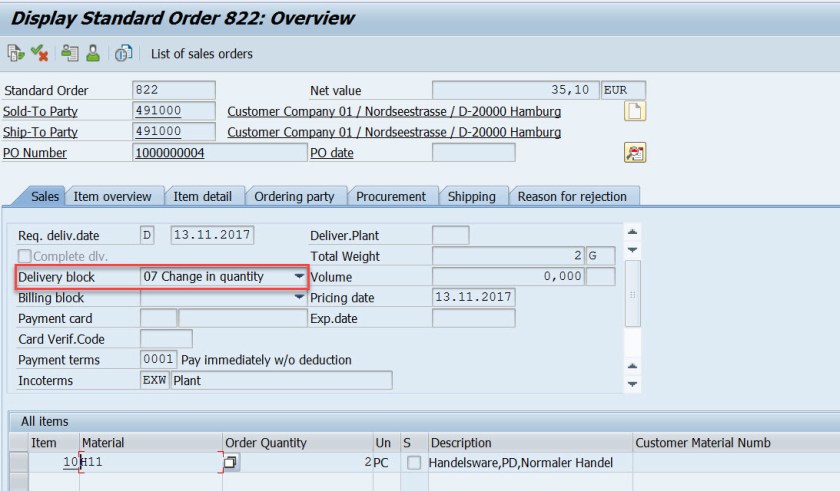The image size is (840, 491).
Task: Toggle the Complete dlv. checkbox
Action: point(25,256)
